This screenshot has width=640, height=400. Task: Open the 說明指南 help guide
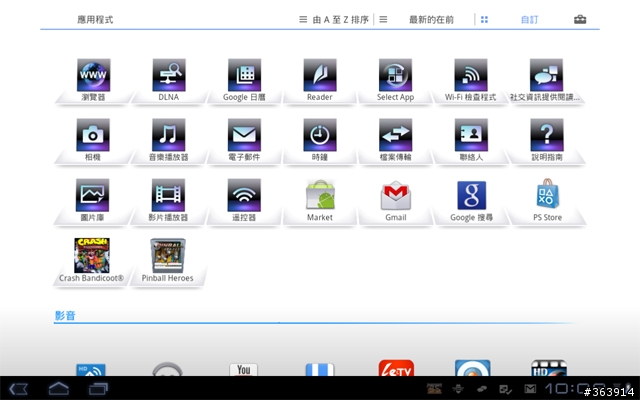[547, 140]
